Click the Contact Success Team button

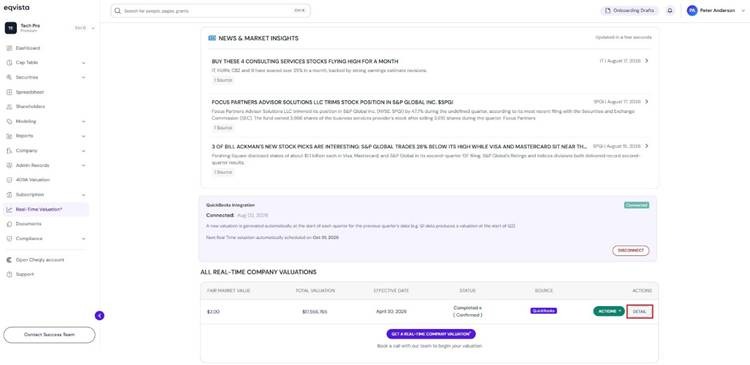click(x=49, y=335)
